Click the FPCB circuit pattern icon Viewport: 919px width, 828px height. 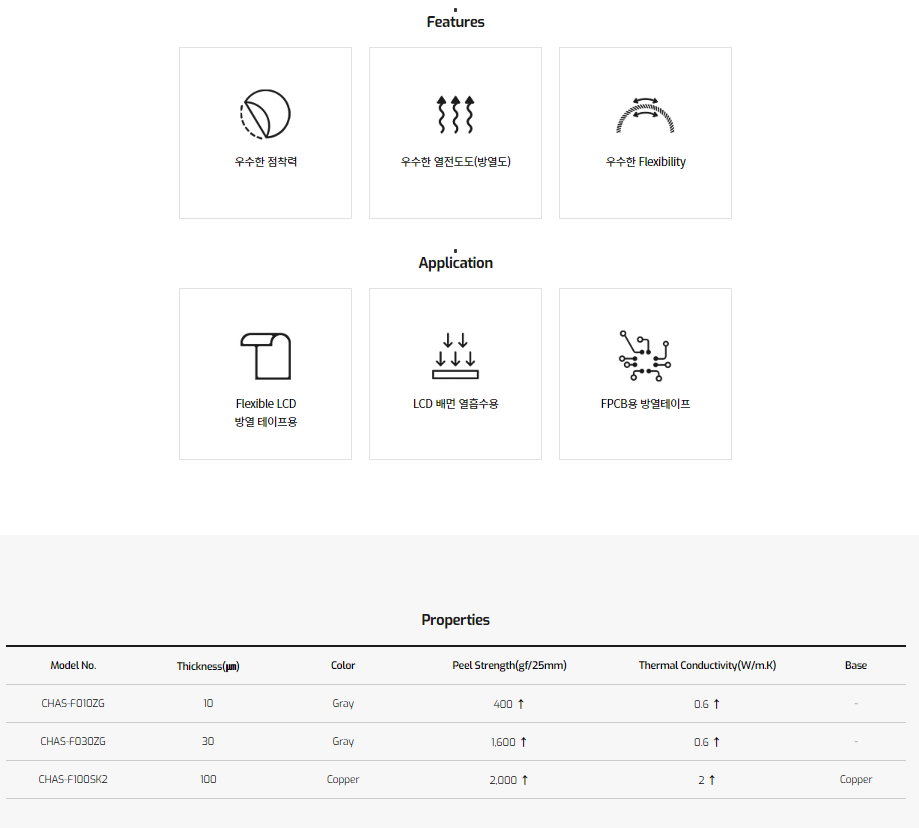tap(645, 356)
